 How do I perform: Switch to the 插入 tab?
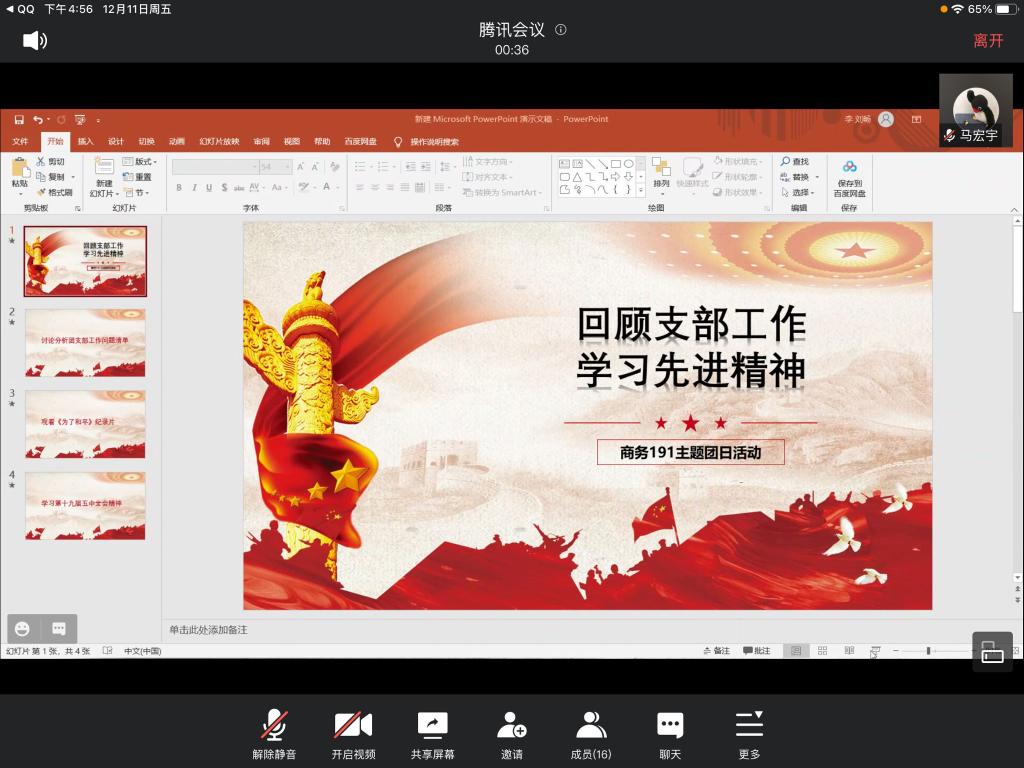[86, 141]
